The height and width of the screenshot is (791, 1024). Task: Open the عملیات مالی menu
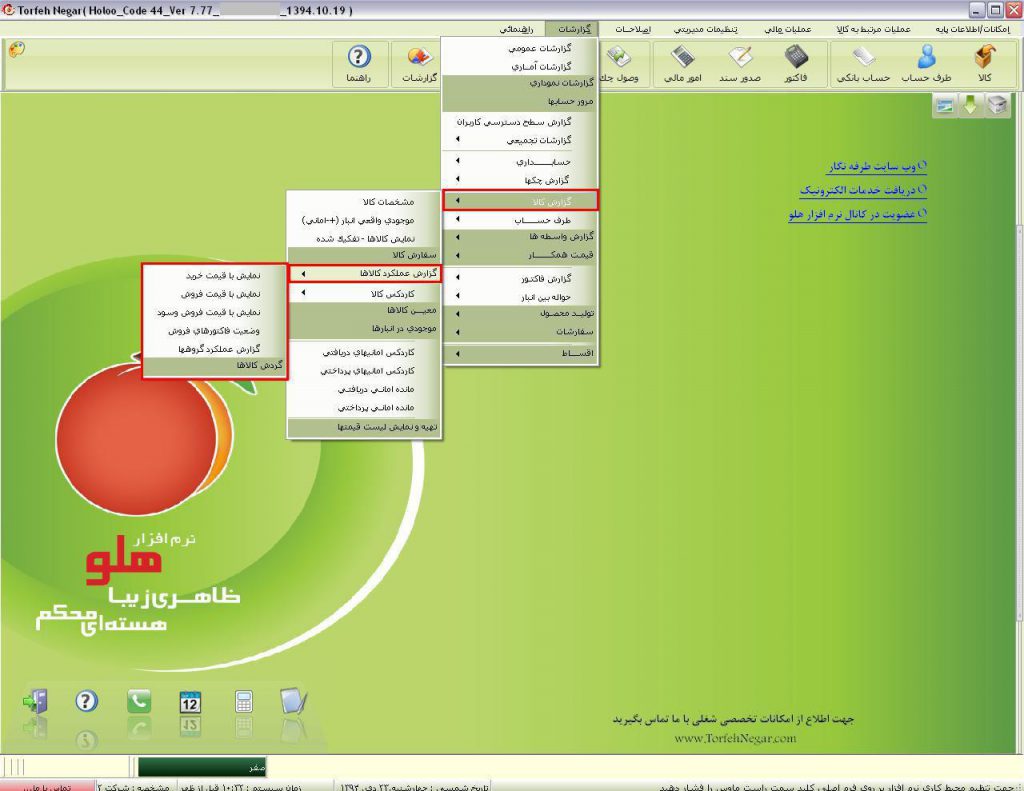coord(788,29)
